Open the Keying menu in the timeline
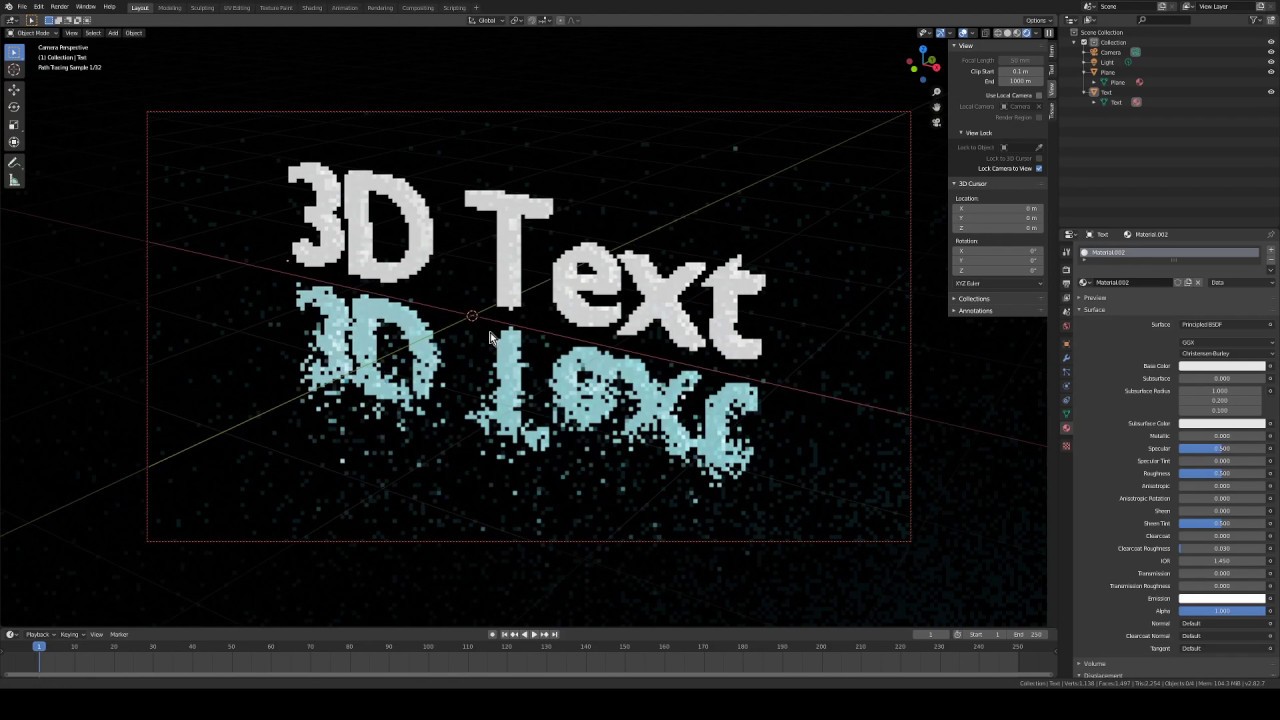The width and height of the screenshot is (1280, 720). [x=70, y=634]
